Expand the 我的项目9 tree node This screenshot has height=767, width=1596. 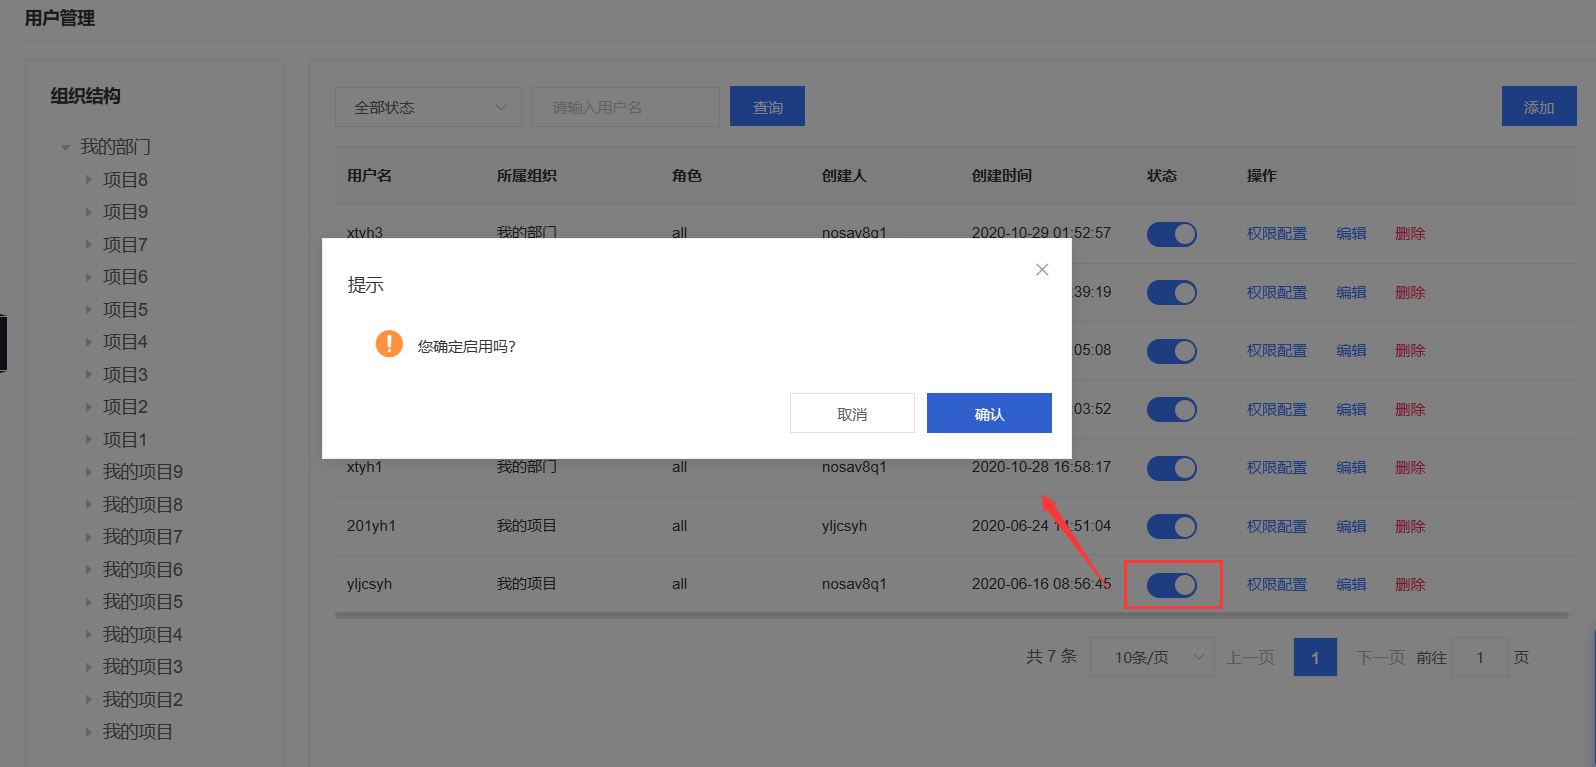pos(88,472)
